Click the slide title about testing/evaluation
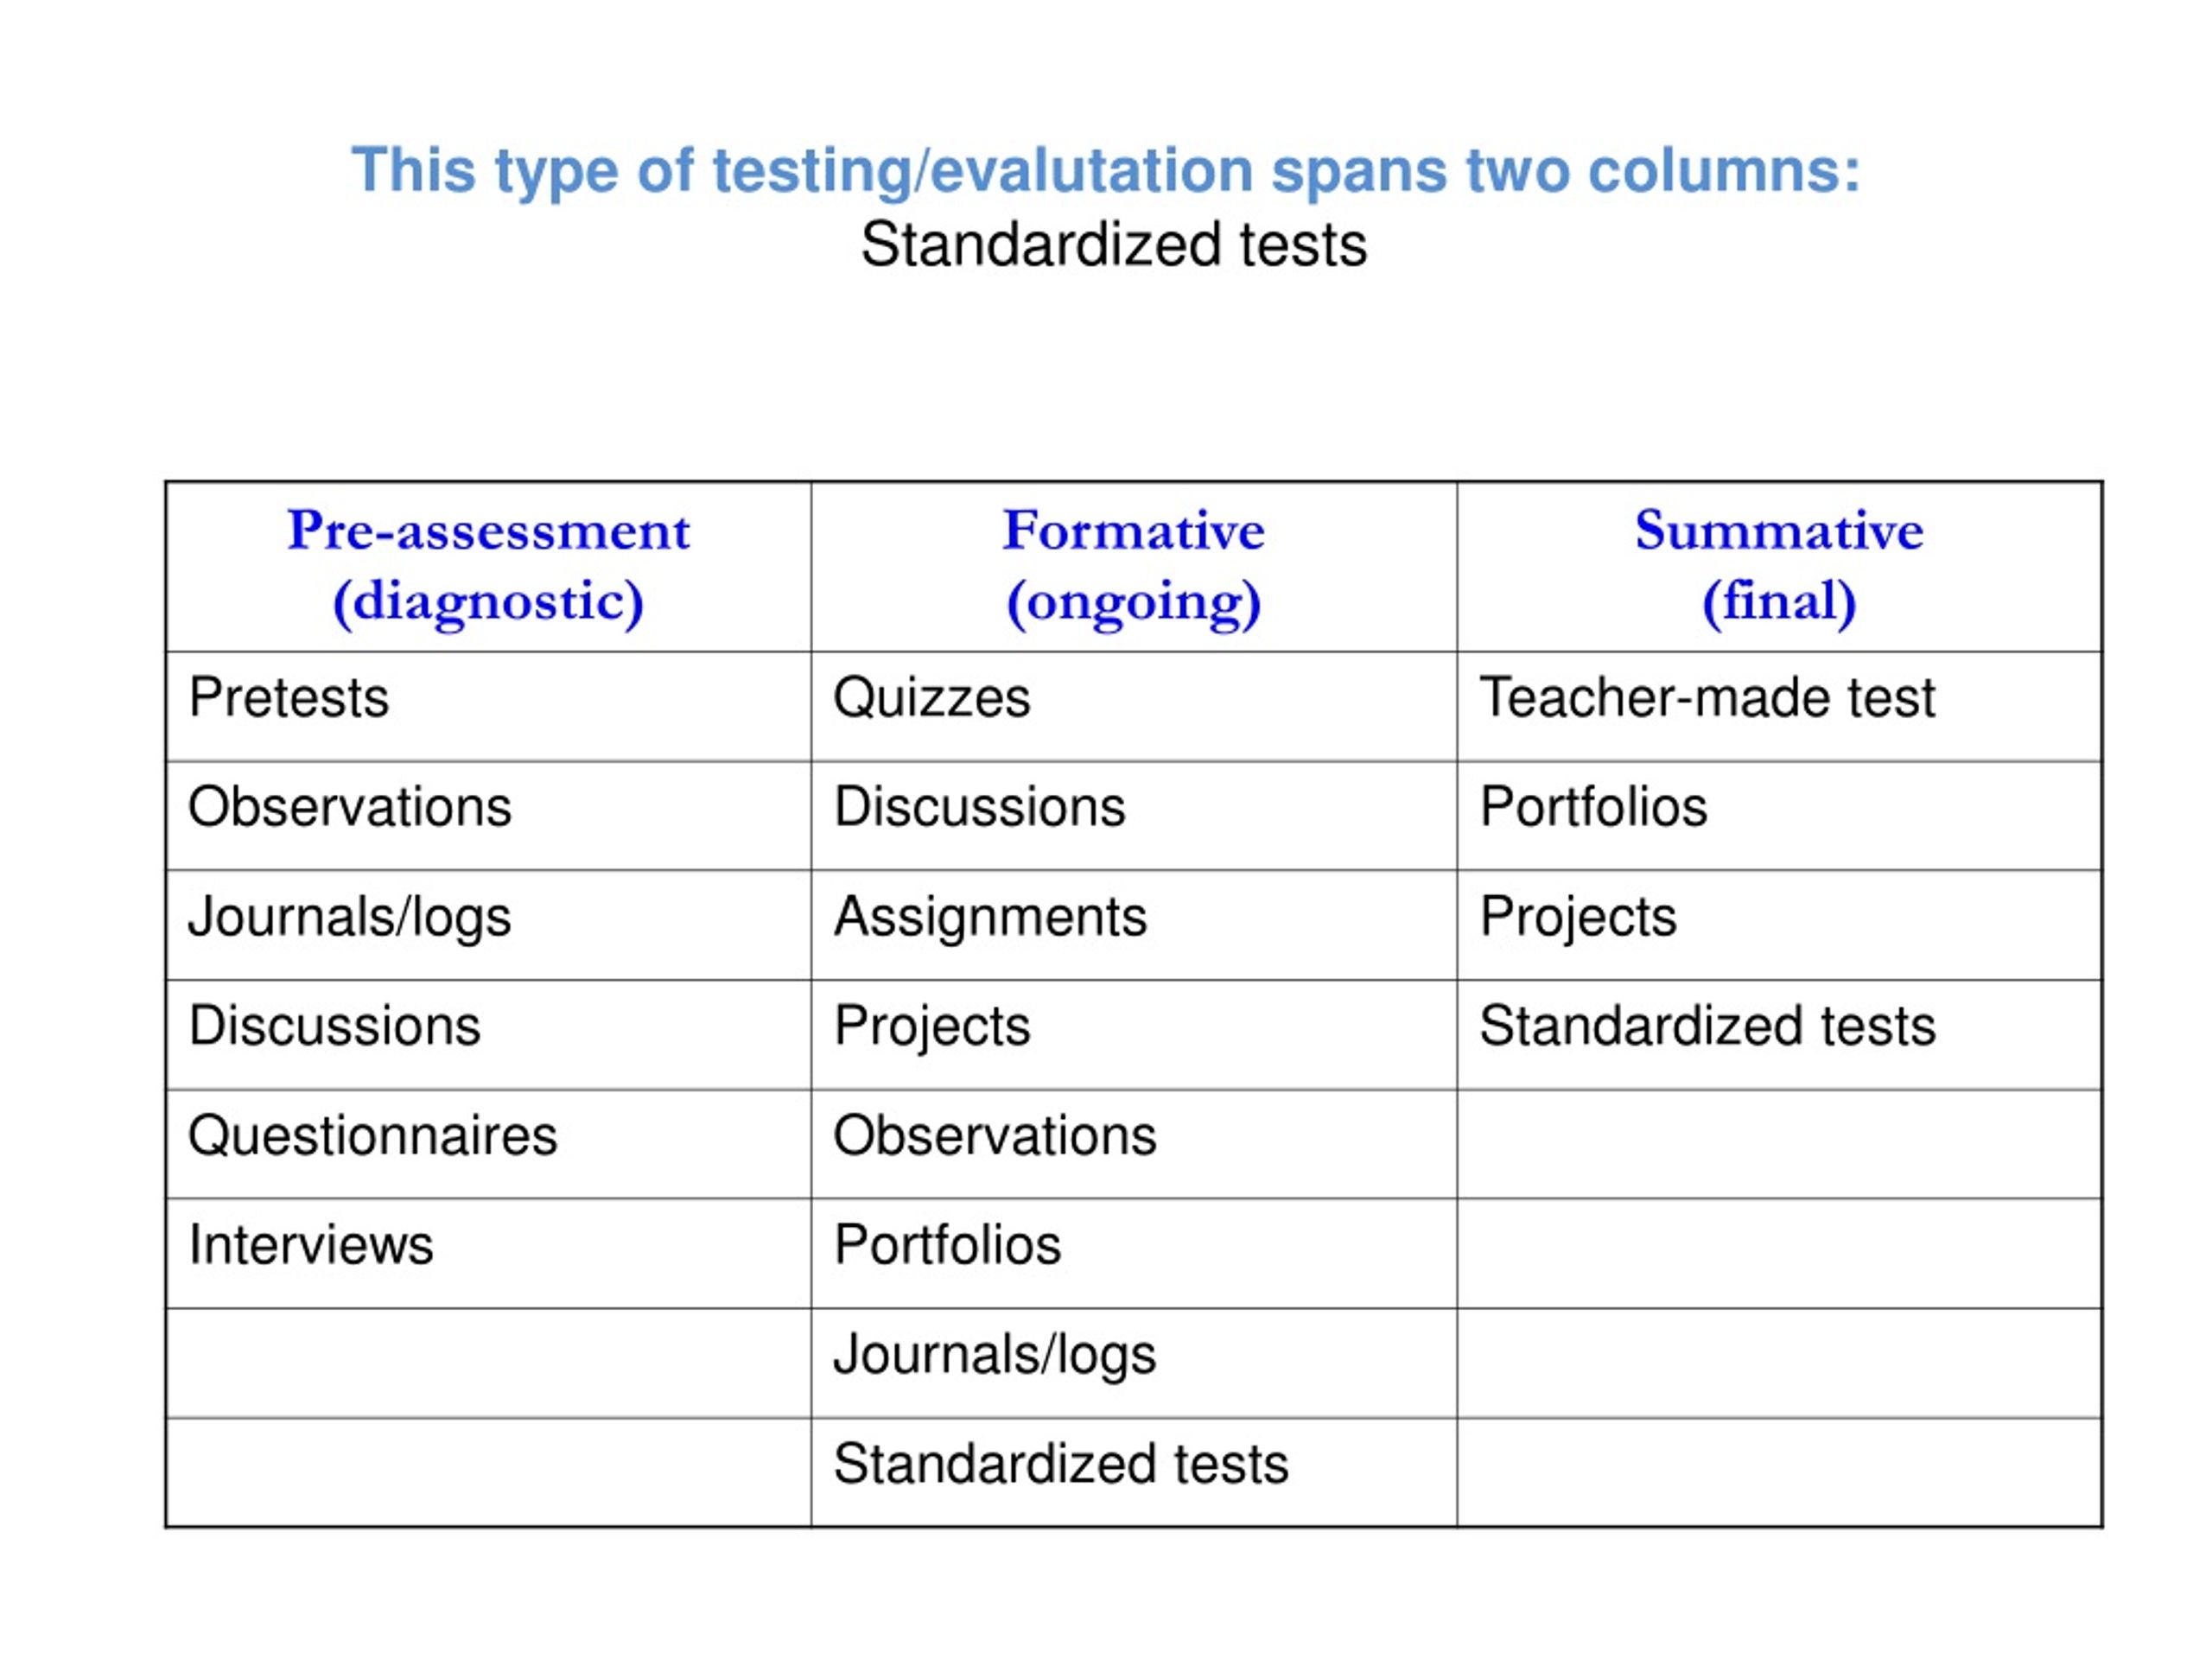Image resolution: width=2212 pixels, height=1659 pixels. coord(1106,170)
